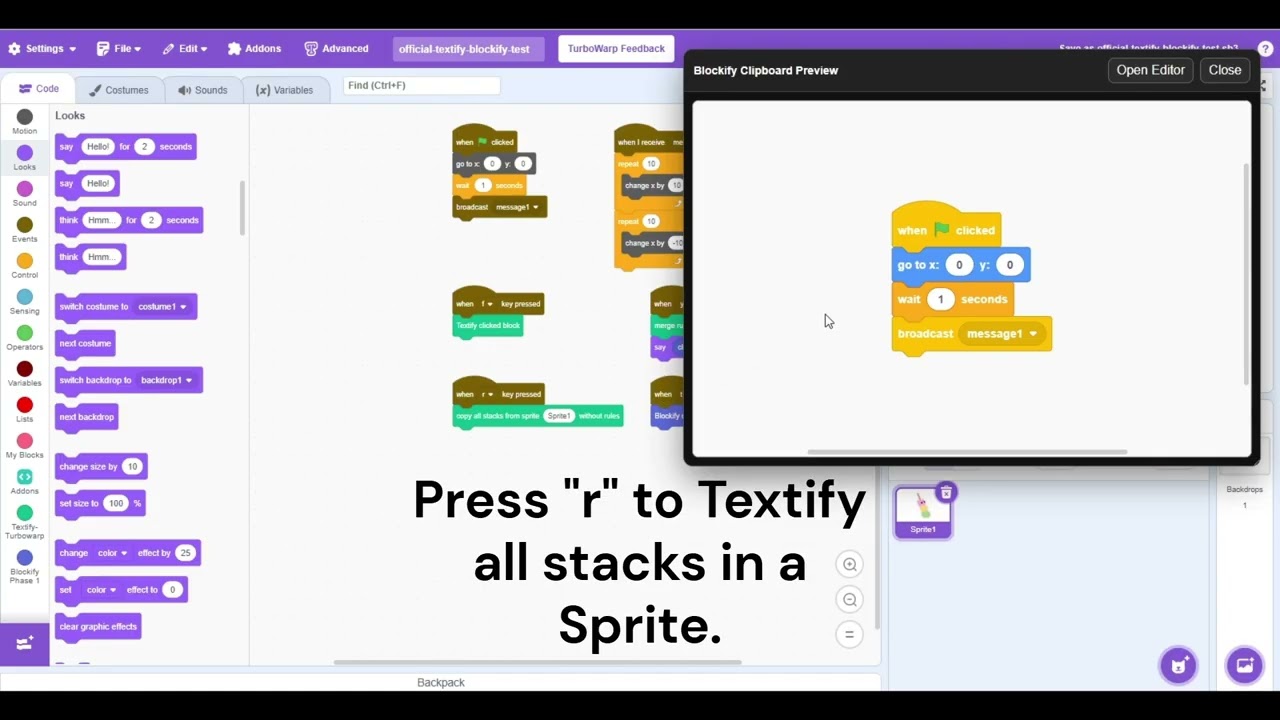The image size is (1280, 720).
Task: Click Open Editor in Blockify preview
Action: 1150,70
